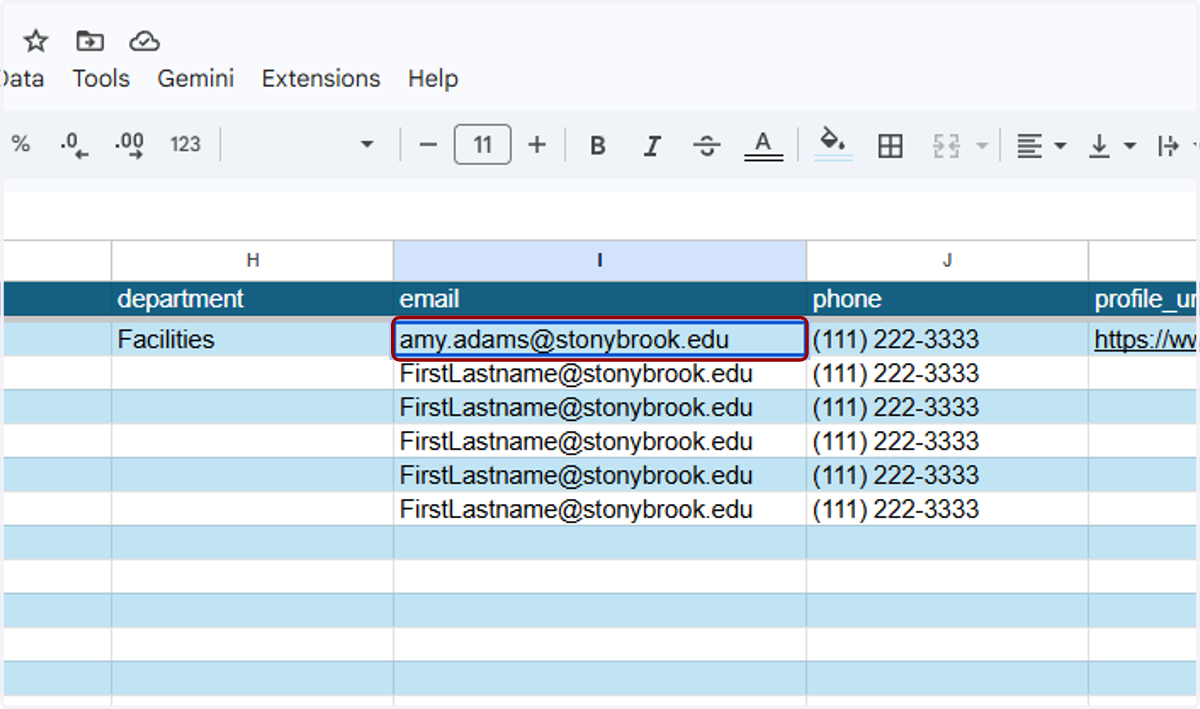Toggle italic formatting
Viewport: 1200px width, 709px height.
tap(652, 146)
